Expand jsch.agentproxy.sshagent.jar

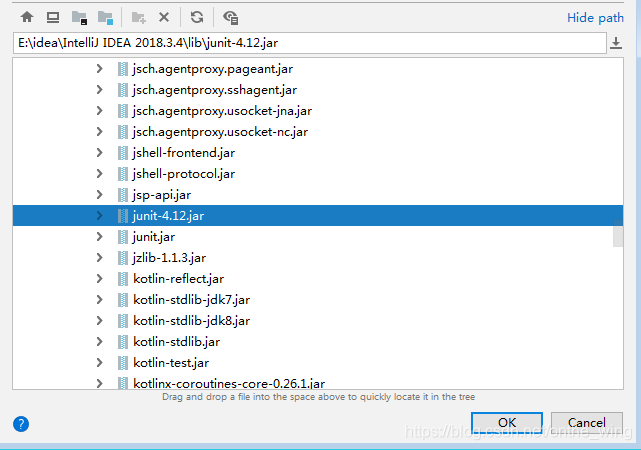(x=99, y=90)
